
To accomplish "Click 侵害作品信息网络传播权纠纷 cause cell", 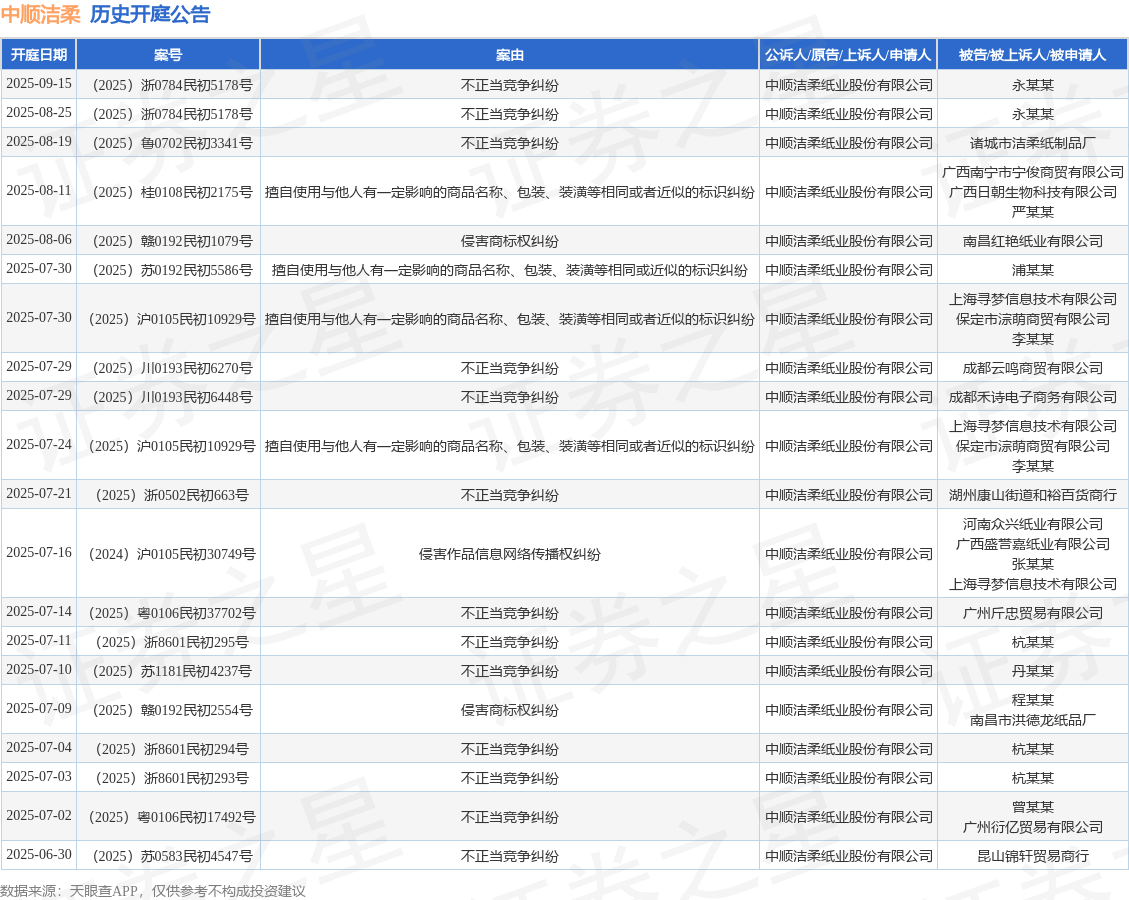I will [510, 554].
